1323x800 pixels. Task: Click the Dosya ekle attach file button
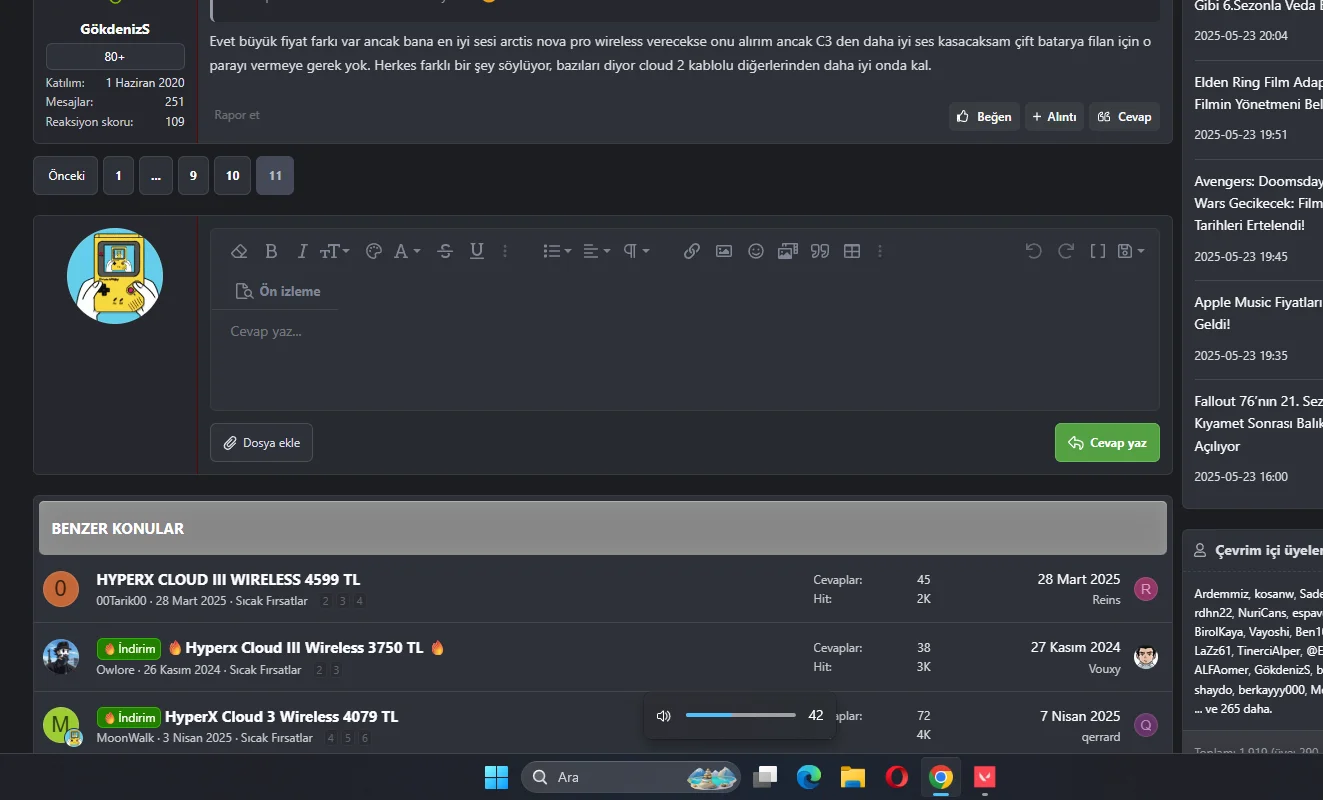coord(262,443)
